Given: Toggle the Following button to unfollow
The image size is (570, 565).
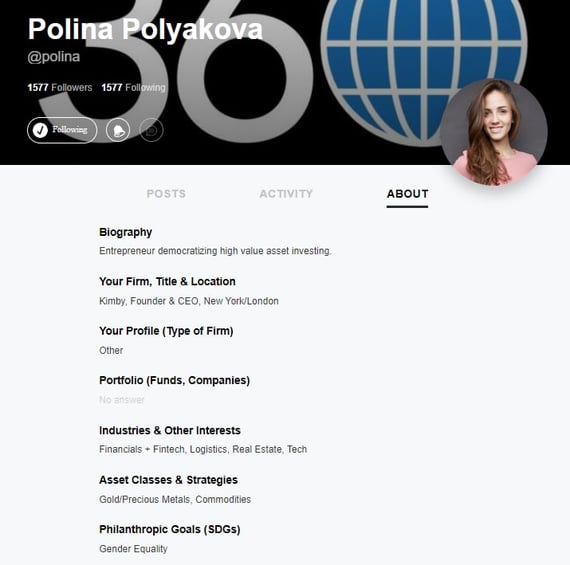Looking at the screenshot, I should tap(62, 130).
